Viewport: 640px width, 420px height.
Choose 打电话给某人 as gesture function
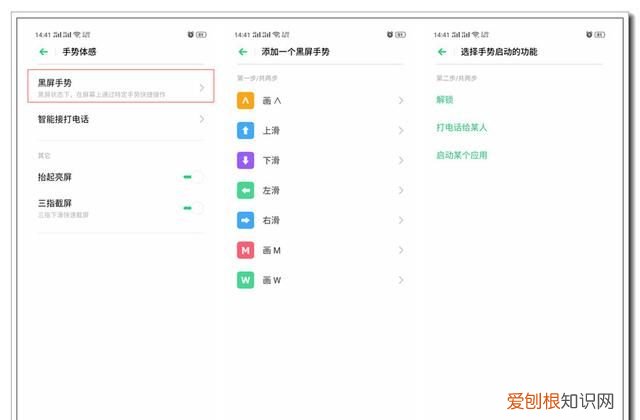click(x=462, y=128)
